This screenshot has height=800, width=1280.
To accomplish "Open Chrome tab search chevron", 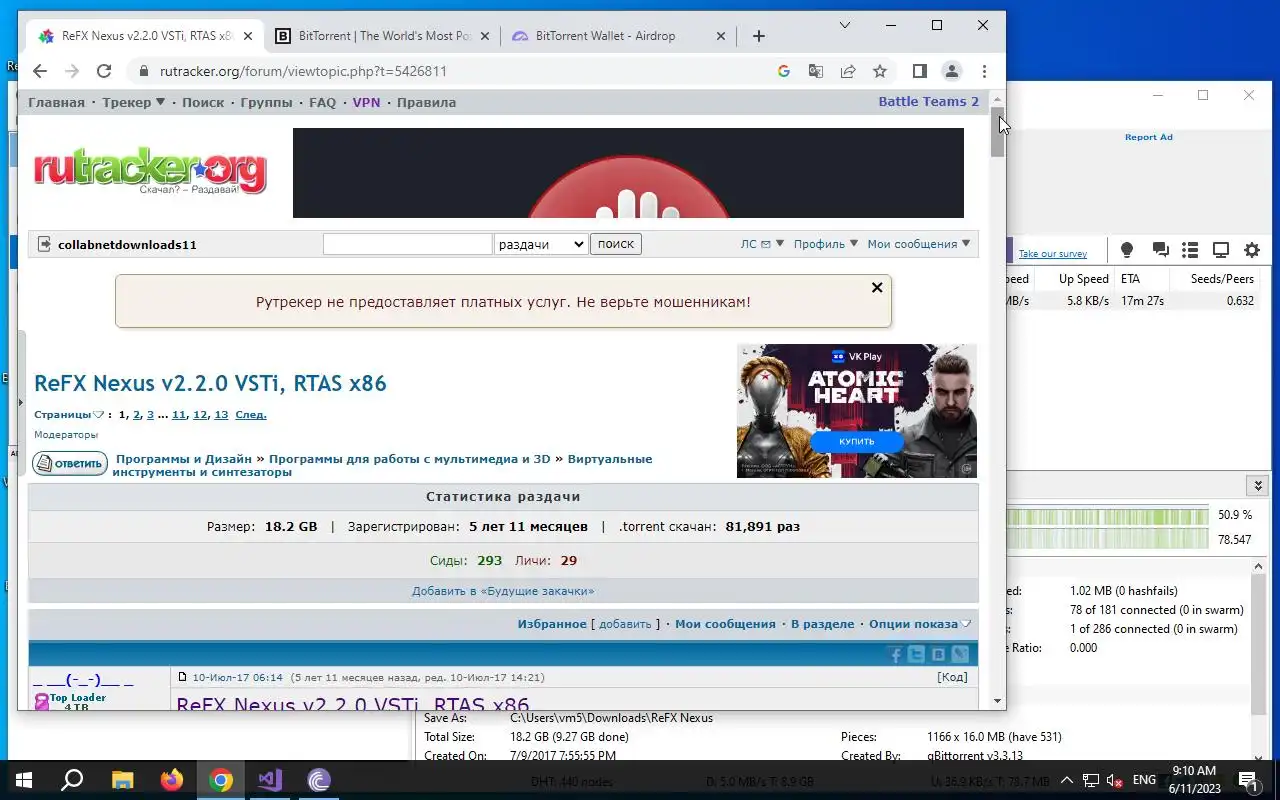I will pos(845,25).
